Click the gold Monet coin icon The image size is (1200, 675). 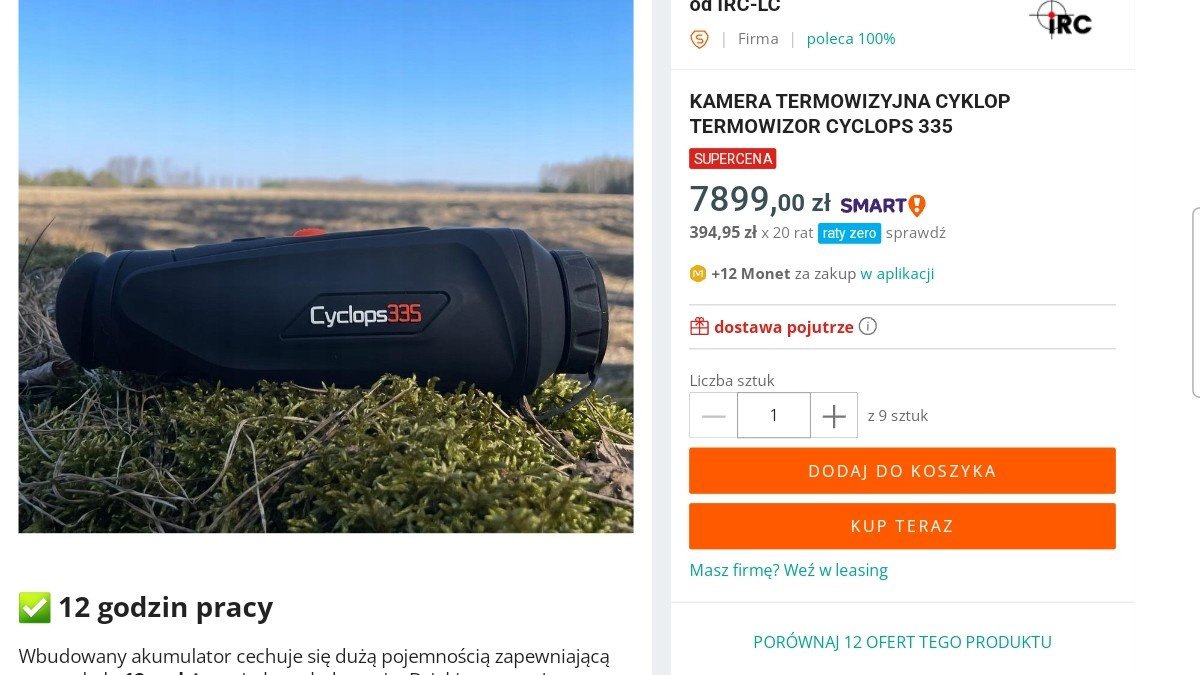pos(698,273)
